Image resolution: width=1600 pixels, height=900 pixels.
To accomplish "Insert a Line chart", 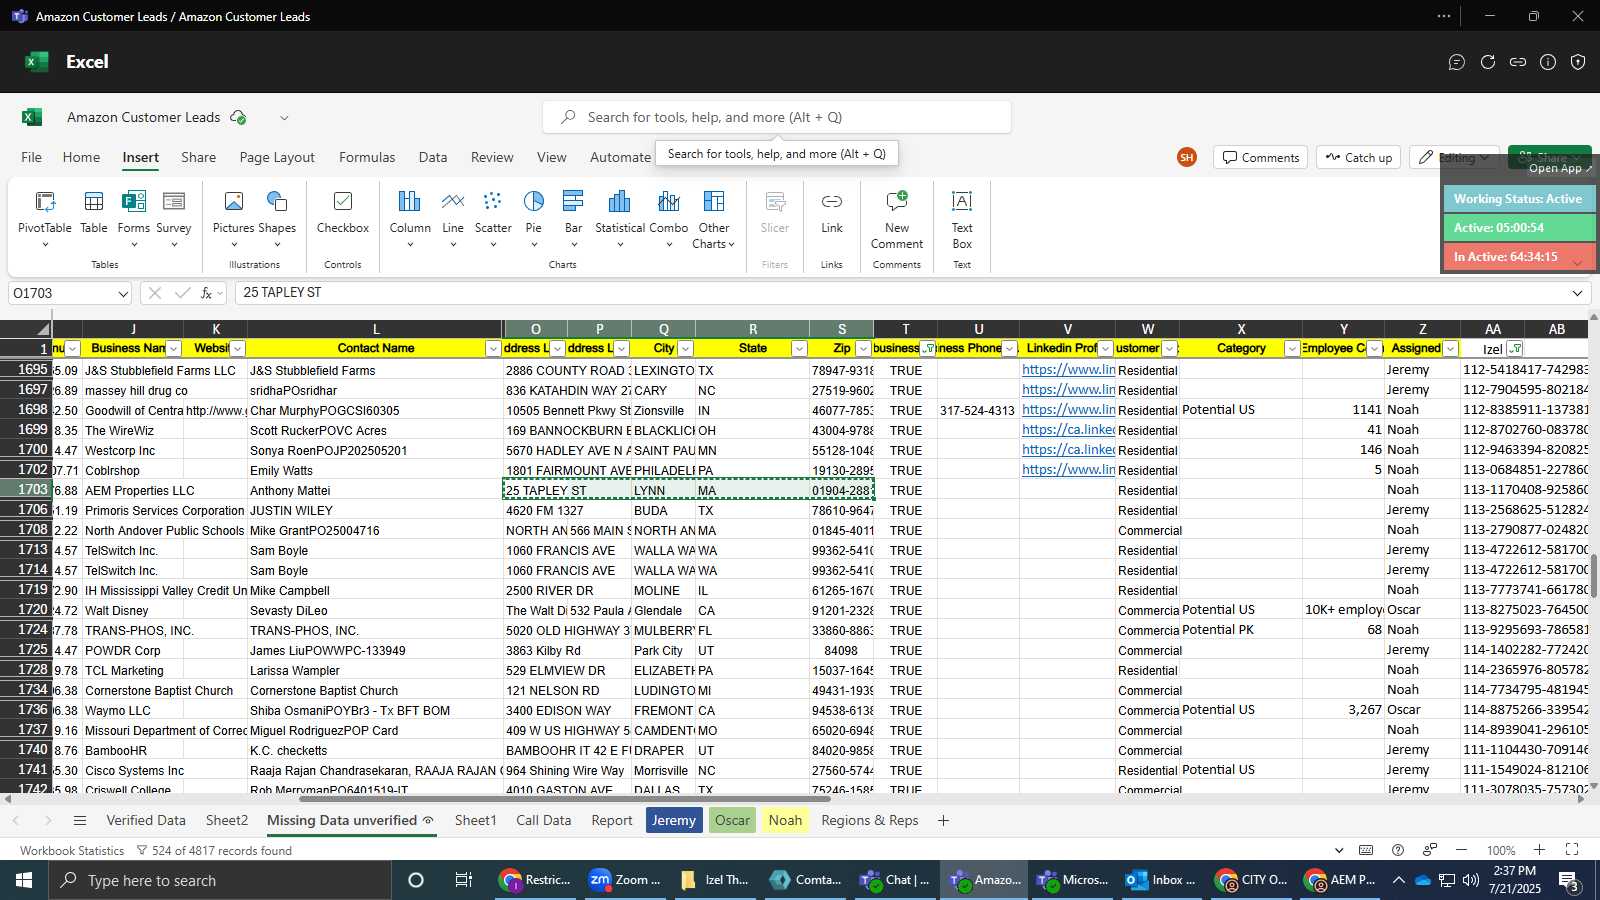I will click(x=453, y=218).
